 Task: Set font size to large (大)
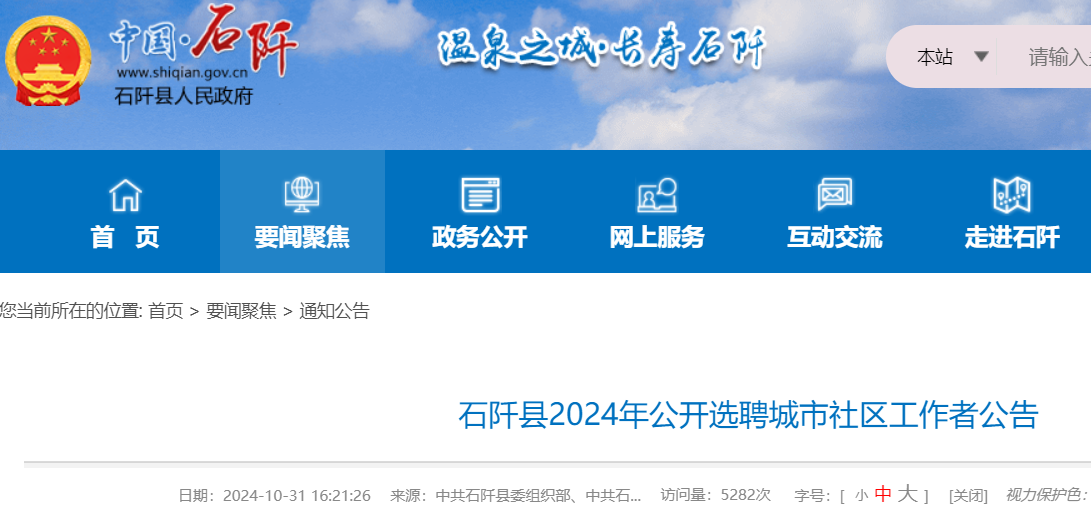coord(907,494)
